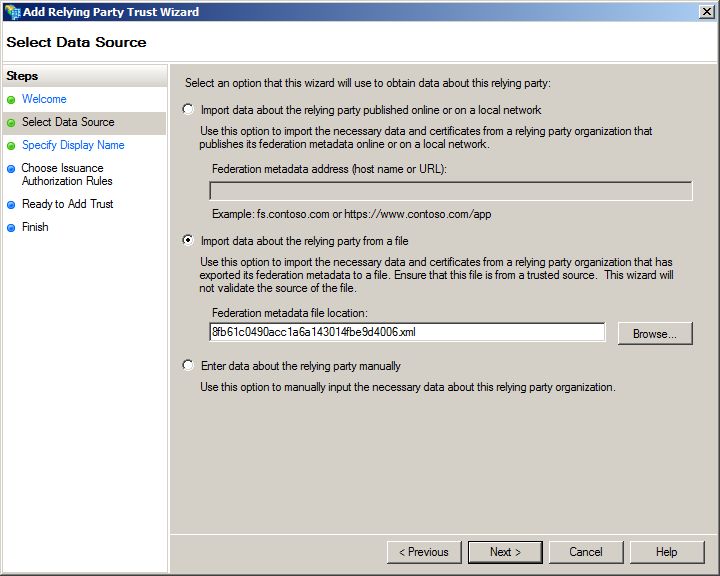Click the Steps panel header
This screenshot has height=576, width=720.
[x=84, y=76]
